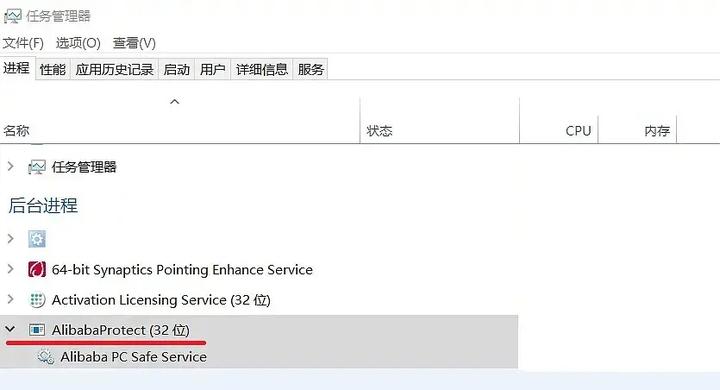Open the 服务 tab

coord(310,69)
